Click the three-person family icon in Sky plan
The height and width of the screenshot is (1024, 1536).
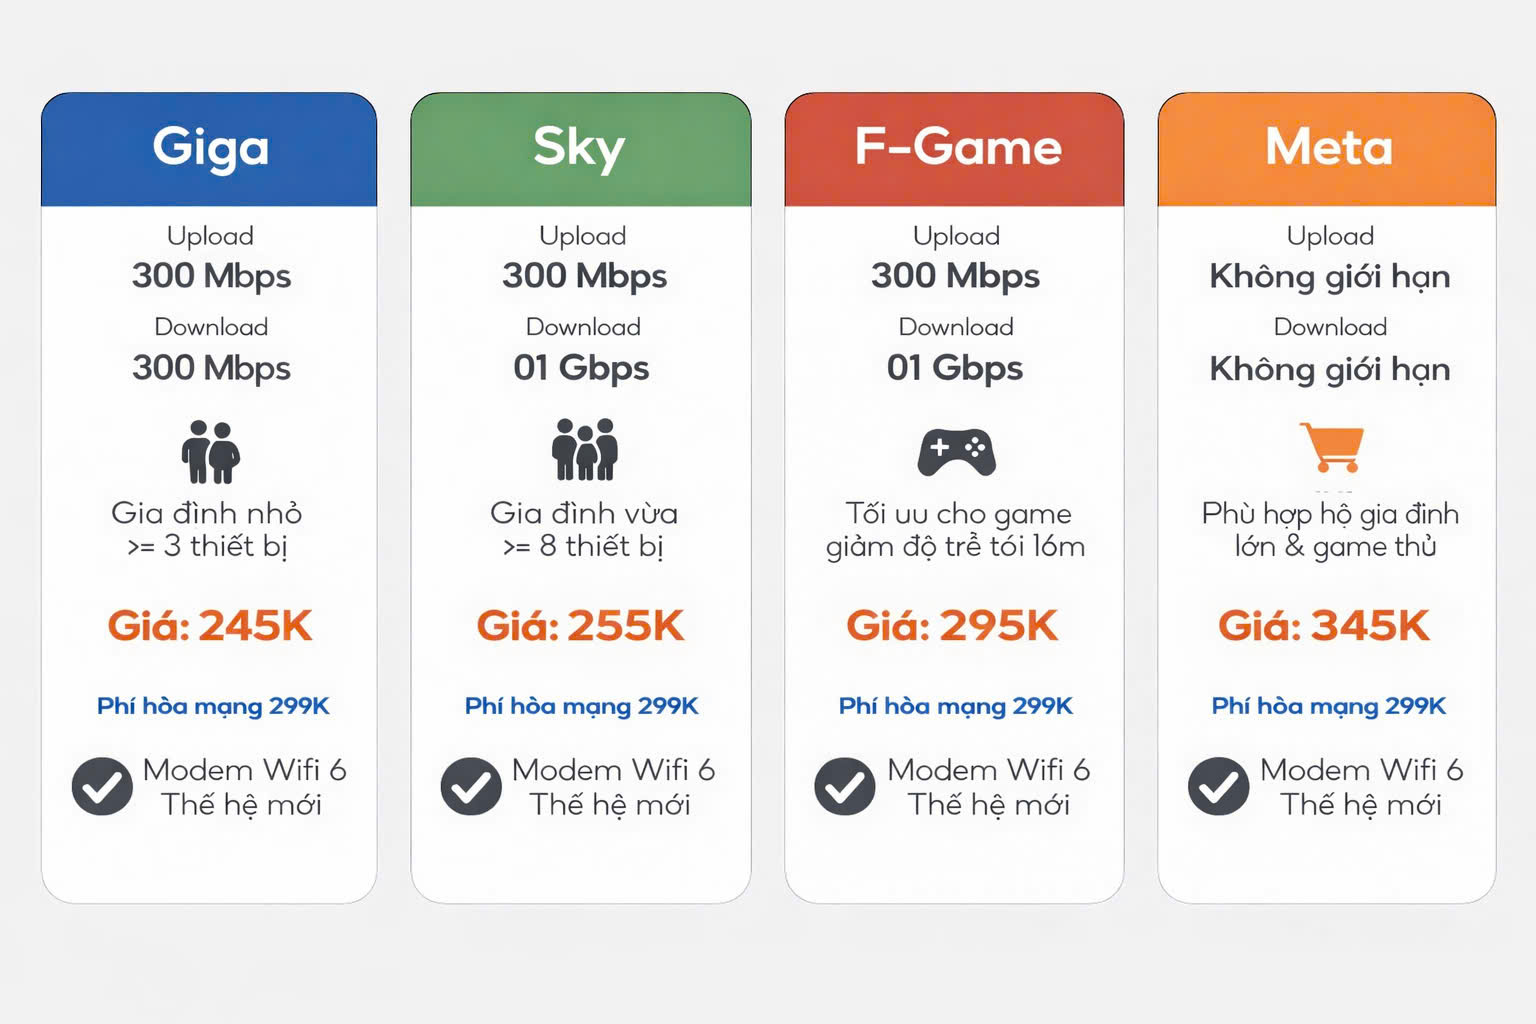(x=585, y=450)
